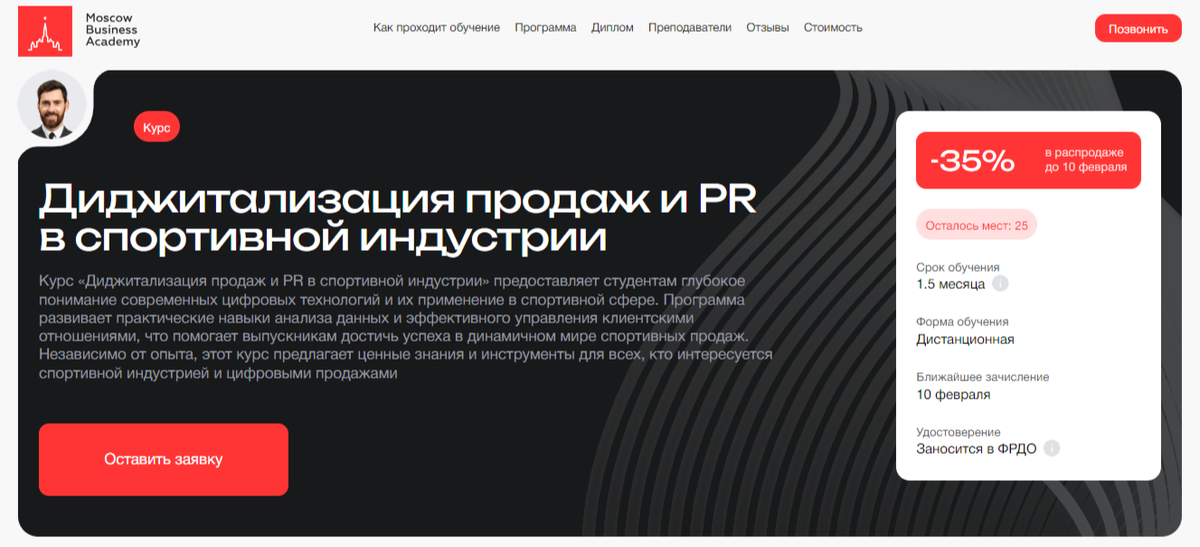Jump to the Преподаватели section
This screenshot has width=1200, height=547.
pos(689,28)
